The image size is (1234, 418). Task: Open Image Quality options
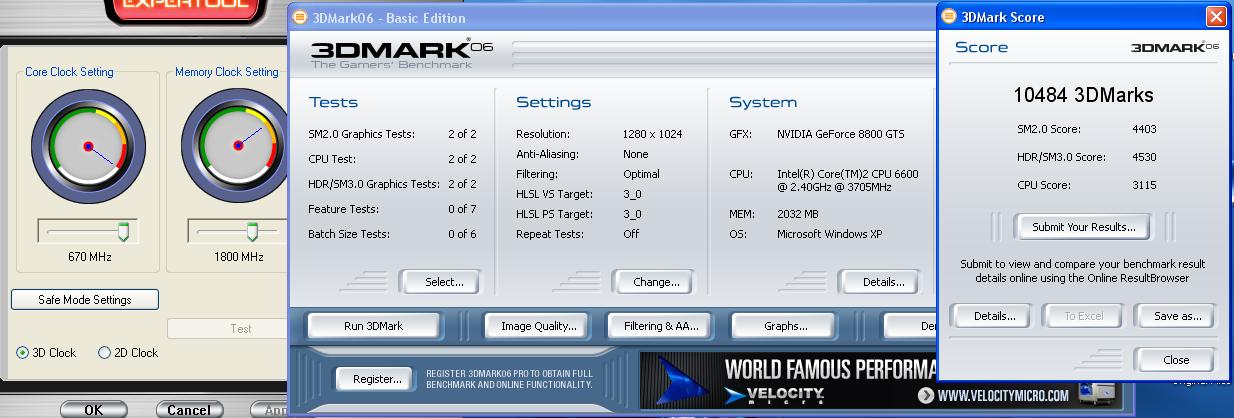point(538,326)
